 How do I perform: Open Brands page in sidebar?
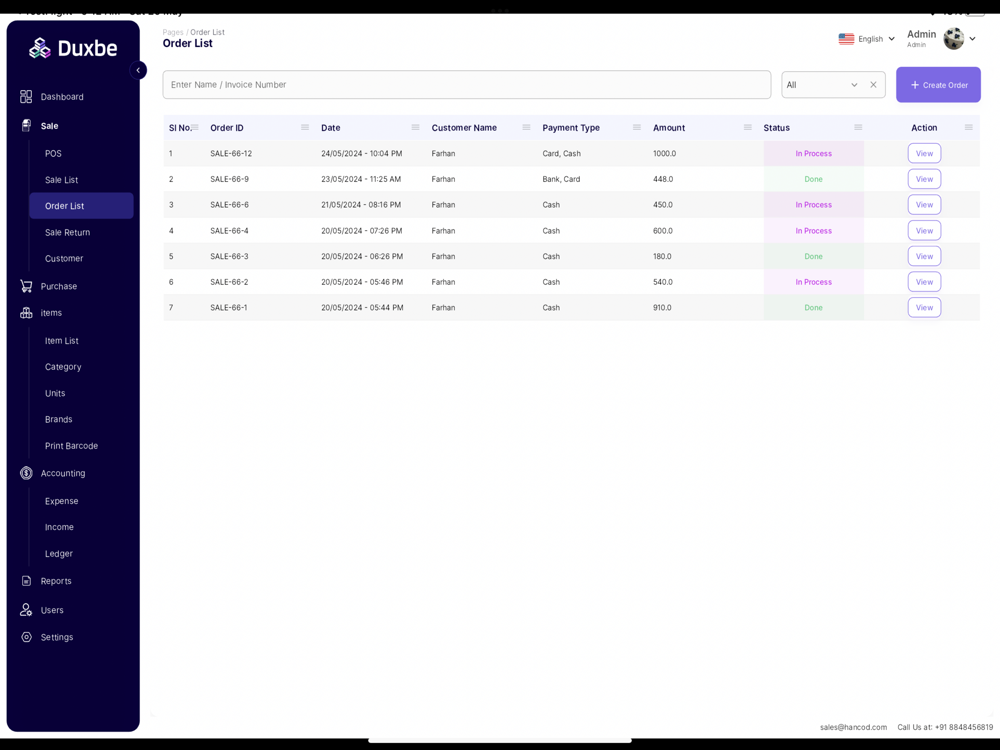point(58,420)
